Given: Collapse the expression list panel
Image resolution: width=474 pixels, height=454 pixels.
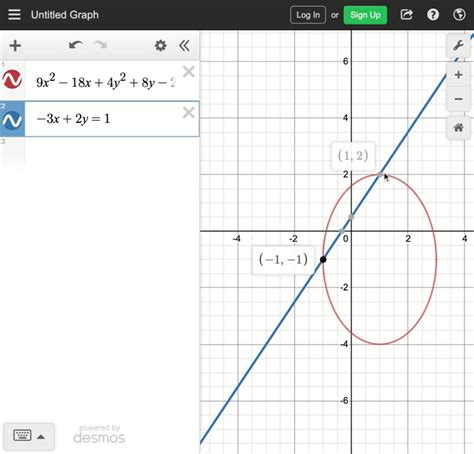Looking at the screenshot, I should (184, 45).
